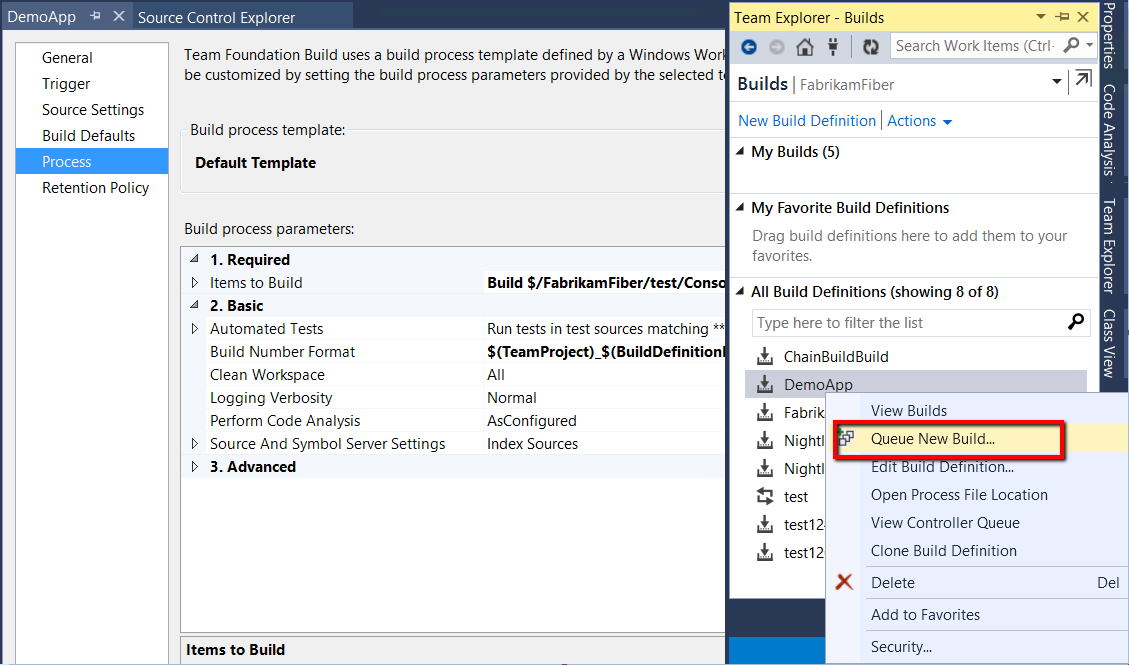This screenshot has height=665, width=1129.
Task: Click the pop-out icon next to Builds header
Action: (x=1082, y=81)
